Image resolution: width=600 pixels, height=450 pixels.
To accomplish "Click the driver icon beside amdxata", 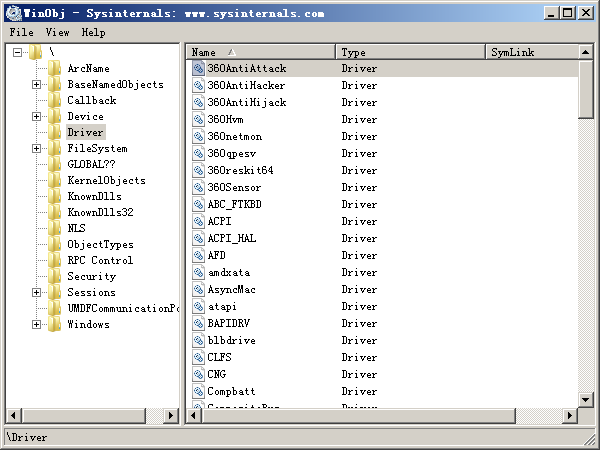I will [198, 272].
